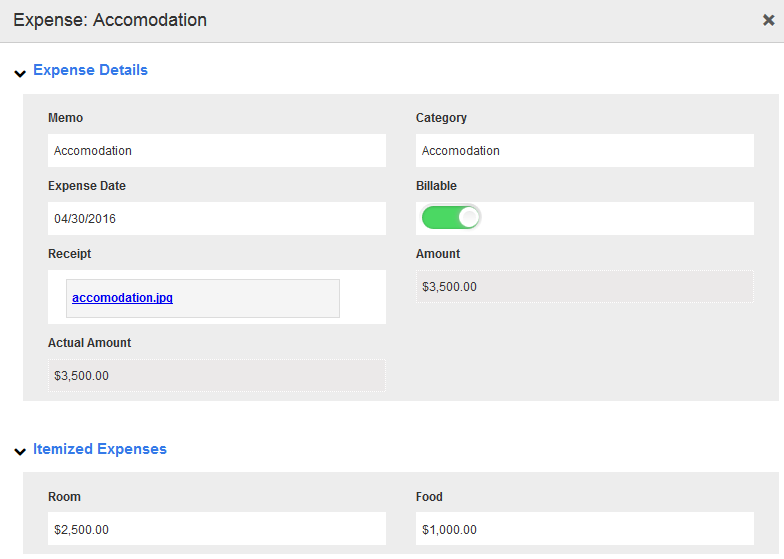Select the Expense Date field 04/30/2016

tap(216, 218)
